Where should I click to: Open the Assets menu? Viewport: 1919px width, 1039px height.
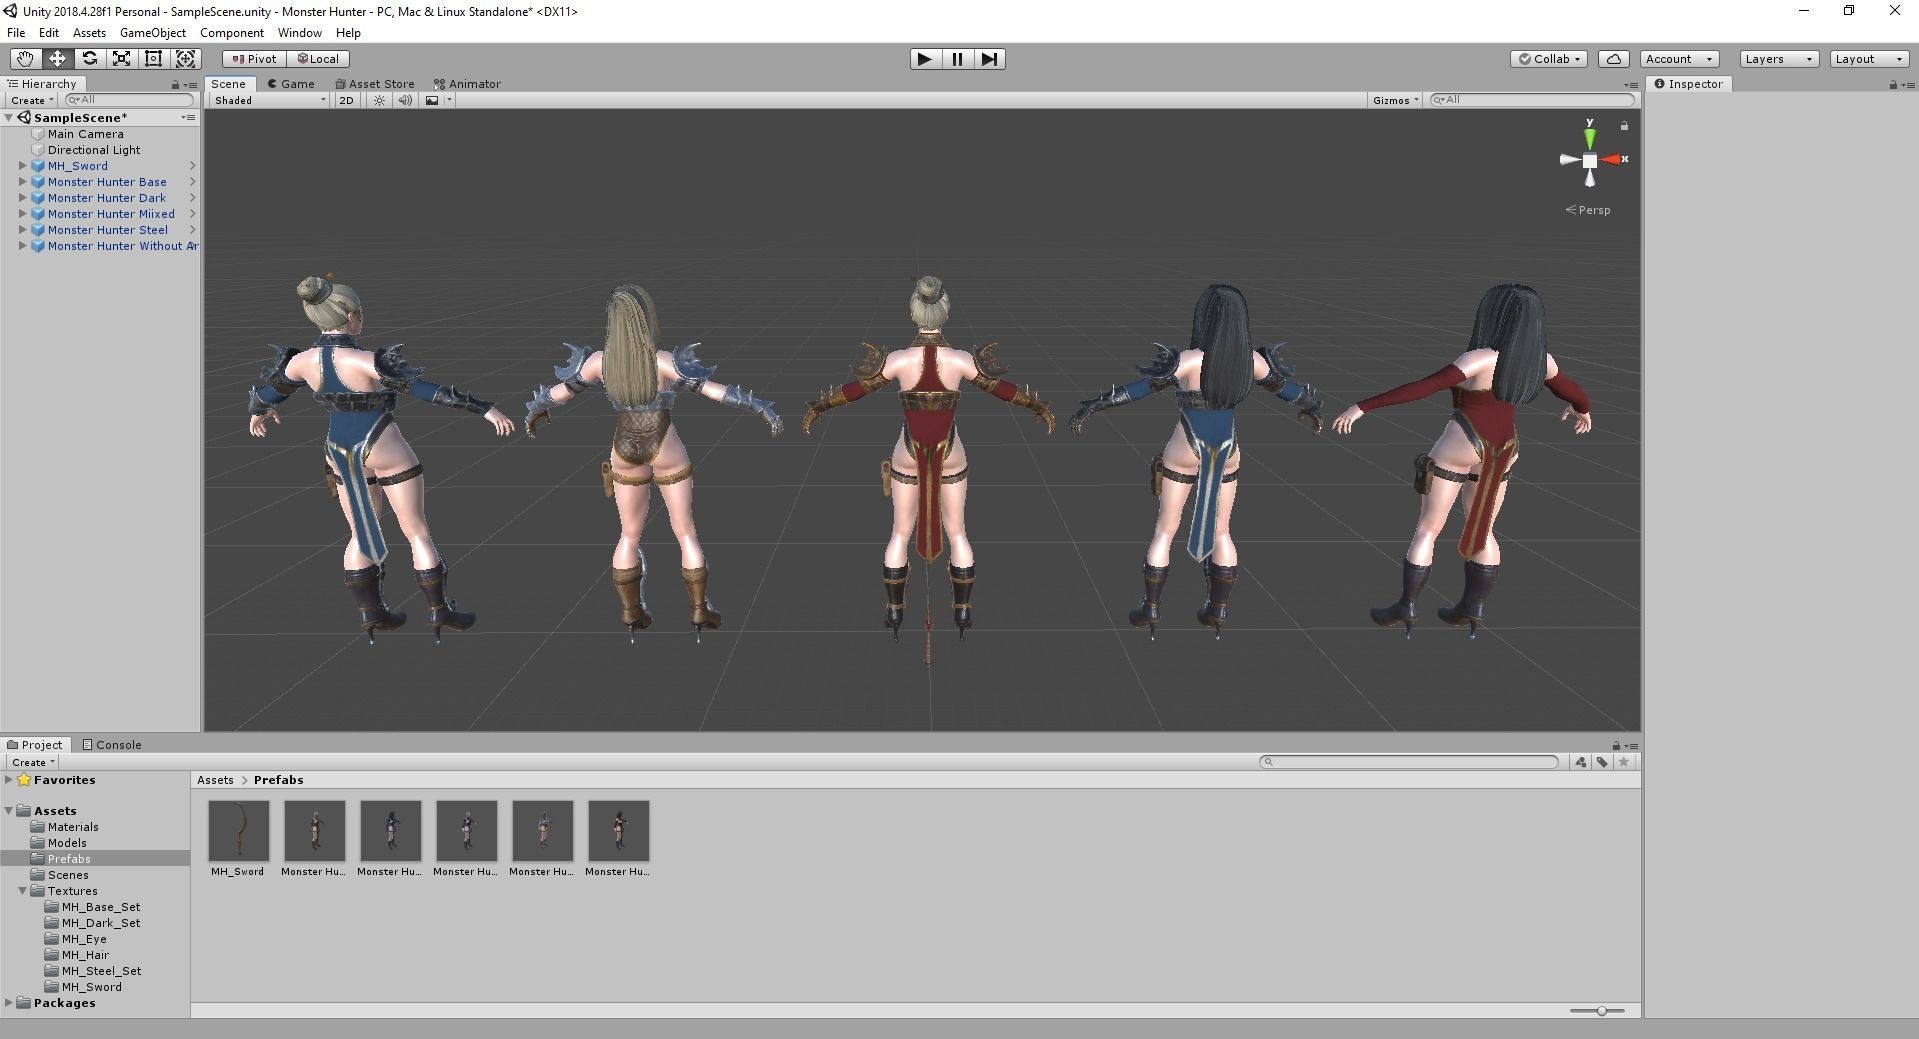pyautogui.click(x=89, y=33)
